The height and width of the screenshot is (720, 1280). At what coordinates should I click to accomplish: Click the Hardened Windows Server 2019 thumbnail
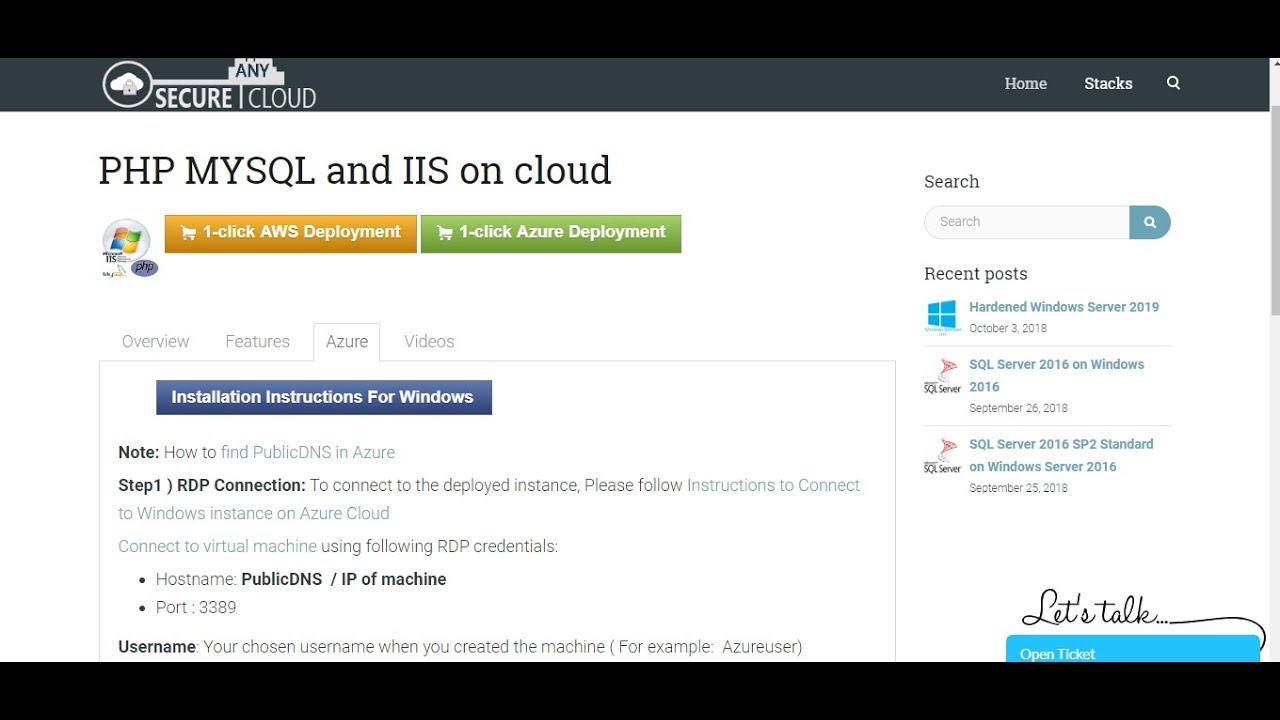pyautogui.click(x=942, y=317)
